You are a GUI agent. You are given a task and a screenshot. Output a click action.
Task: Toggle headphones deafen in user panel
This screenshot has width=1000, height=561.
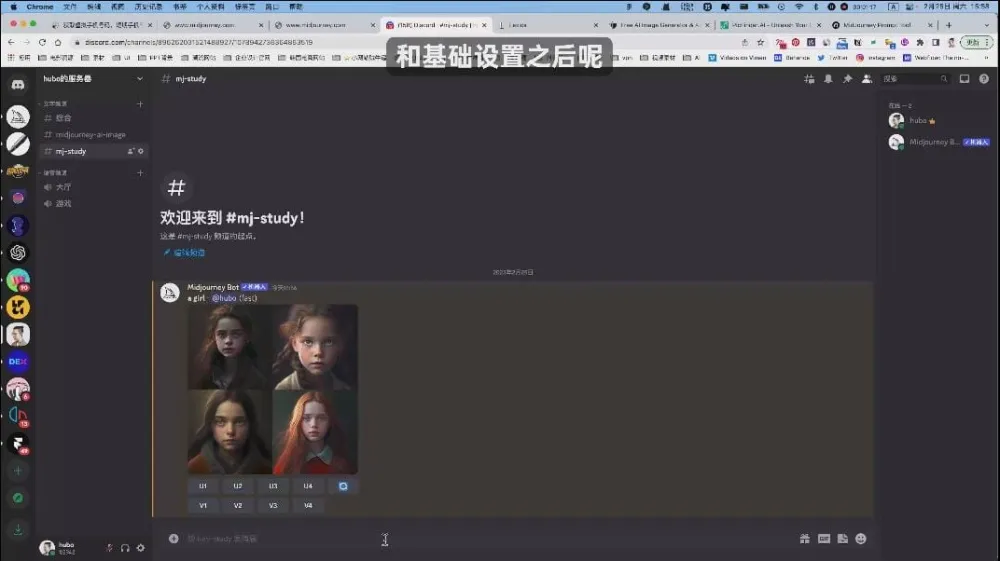coord(125,547)
